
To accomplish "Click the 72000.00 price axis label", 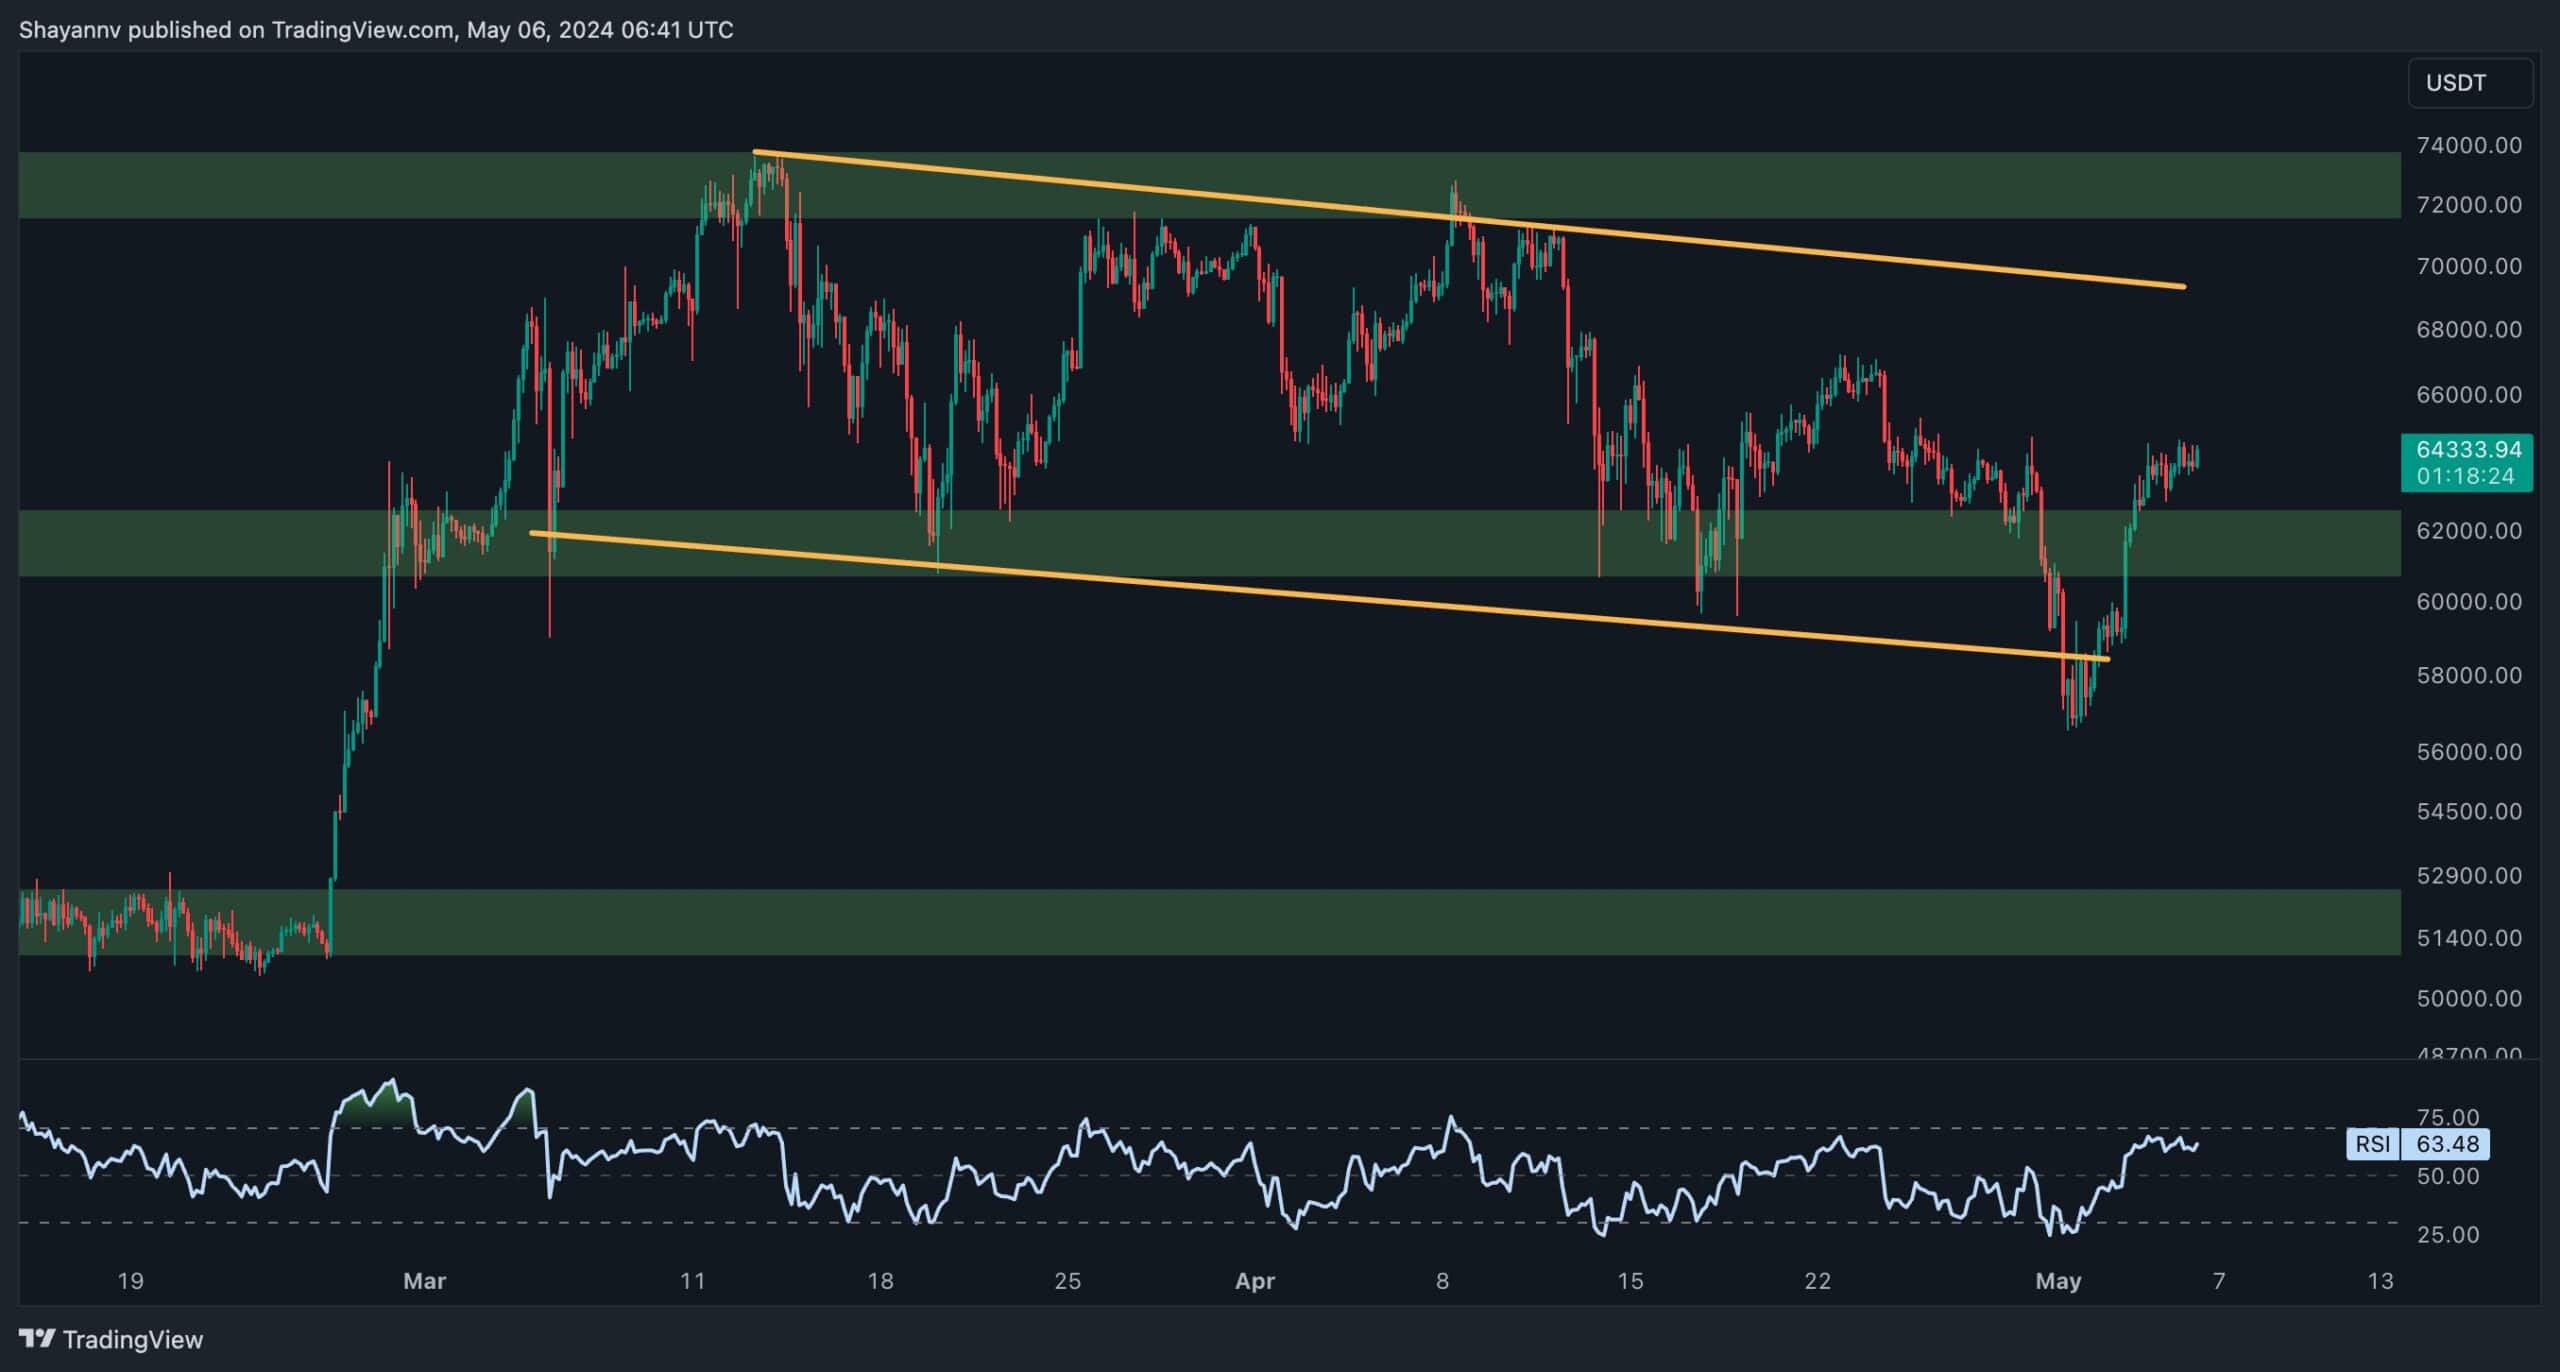I will tap(2469, 205).
